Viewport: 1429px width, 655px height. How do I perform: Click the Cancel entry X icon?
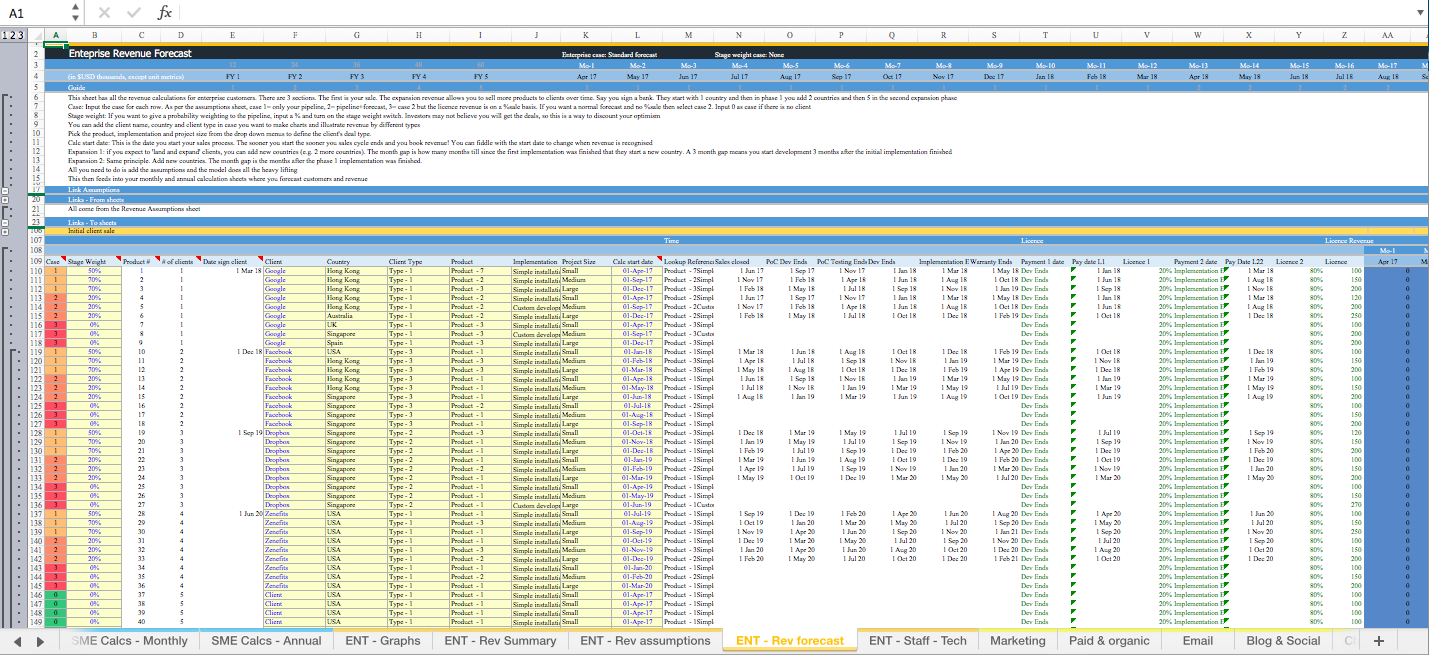(105, 13)
